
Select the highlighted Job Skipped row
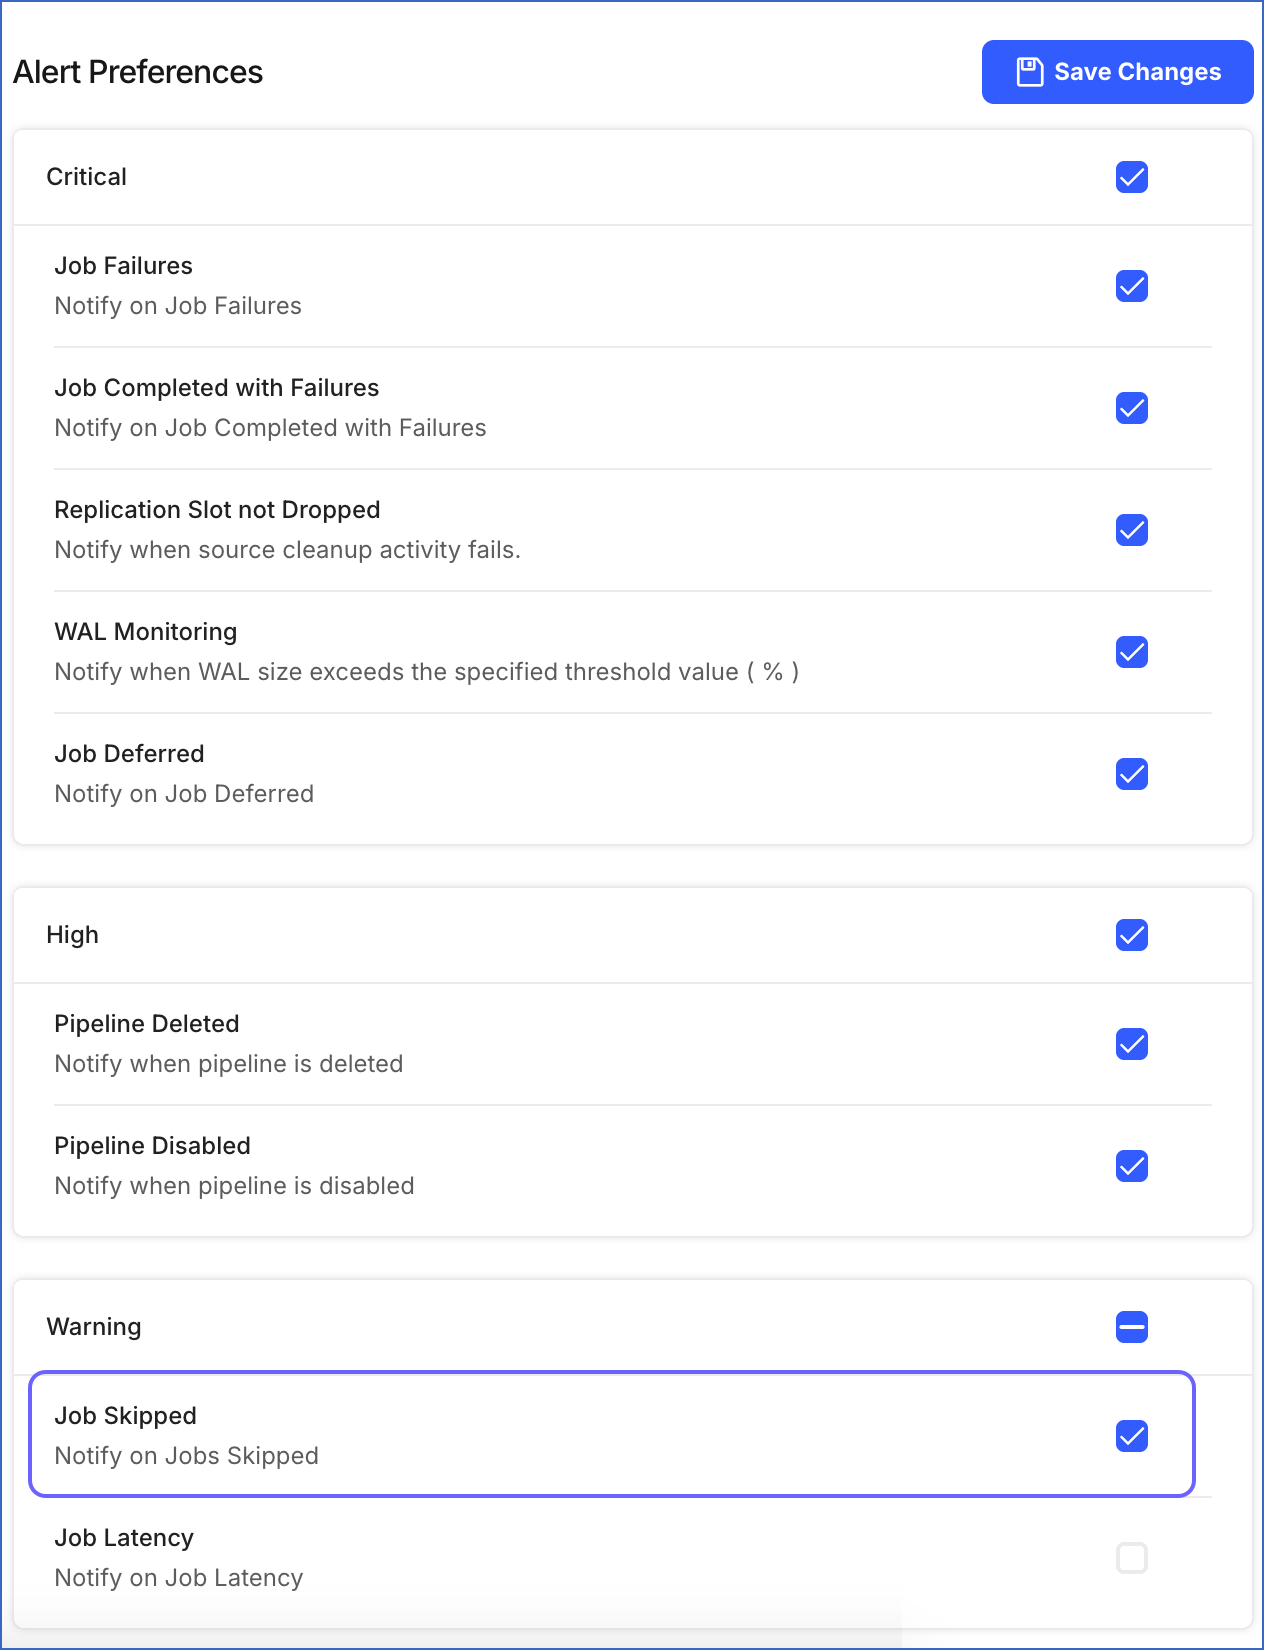[x=610, y=1435]
